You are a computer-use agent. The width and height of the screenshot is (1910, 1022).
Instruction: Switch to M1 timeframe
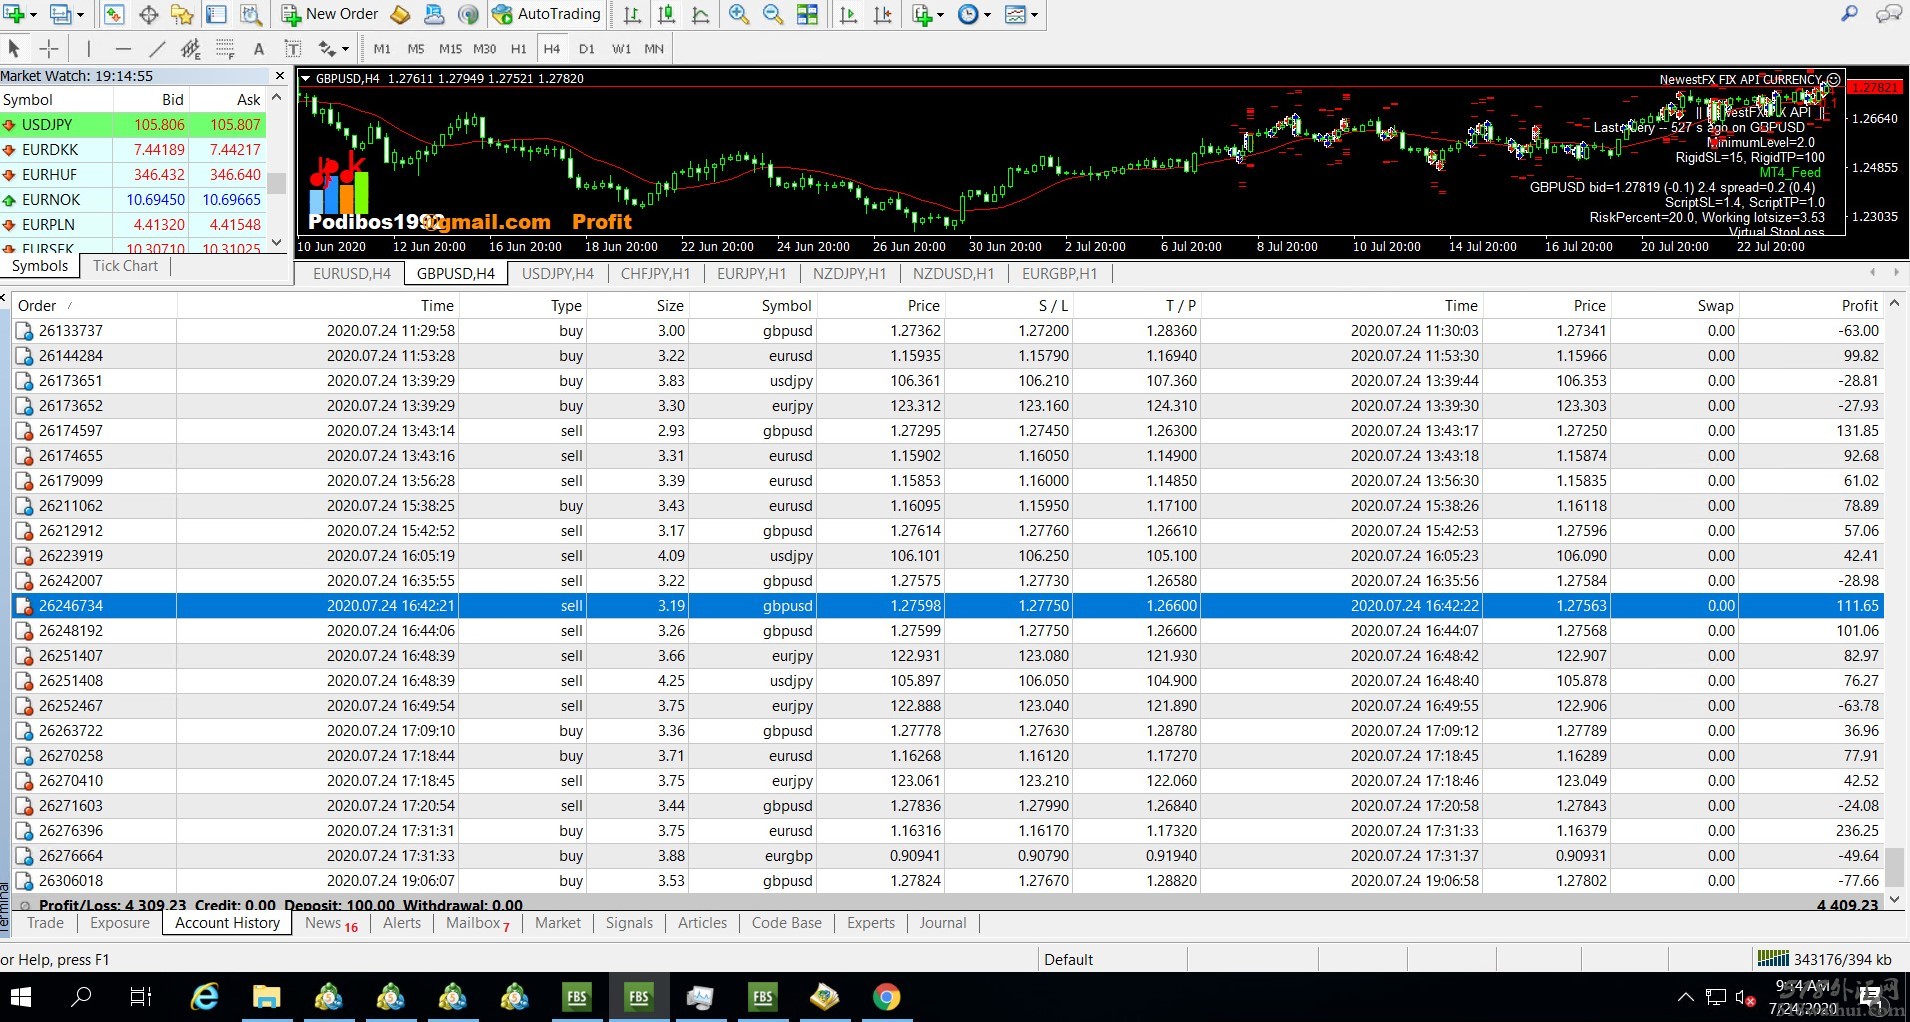coord(382,48)
